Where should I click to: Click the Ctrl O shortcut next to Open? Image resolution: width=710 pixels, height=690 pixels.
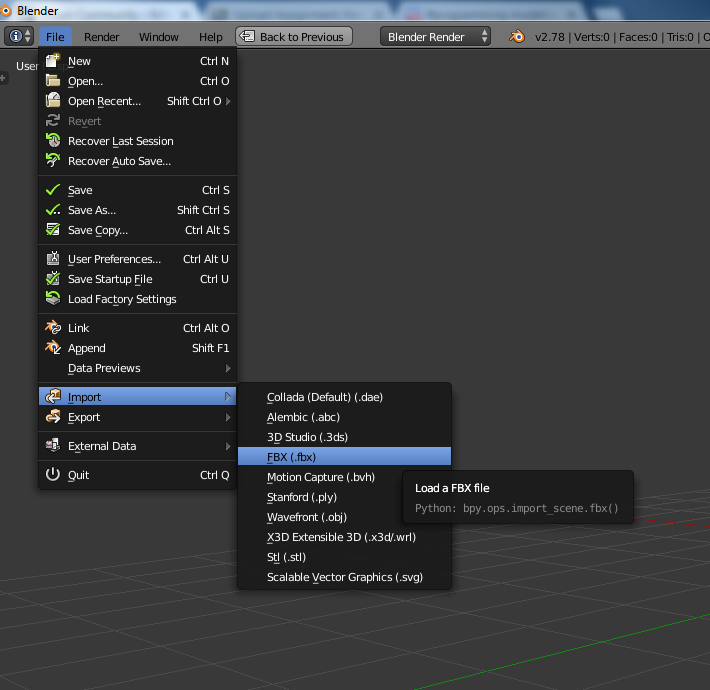[x=214, y=81]
